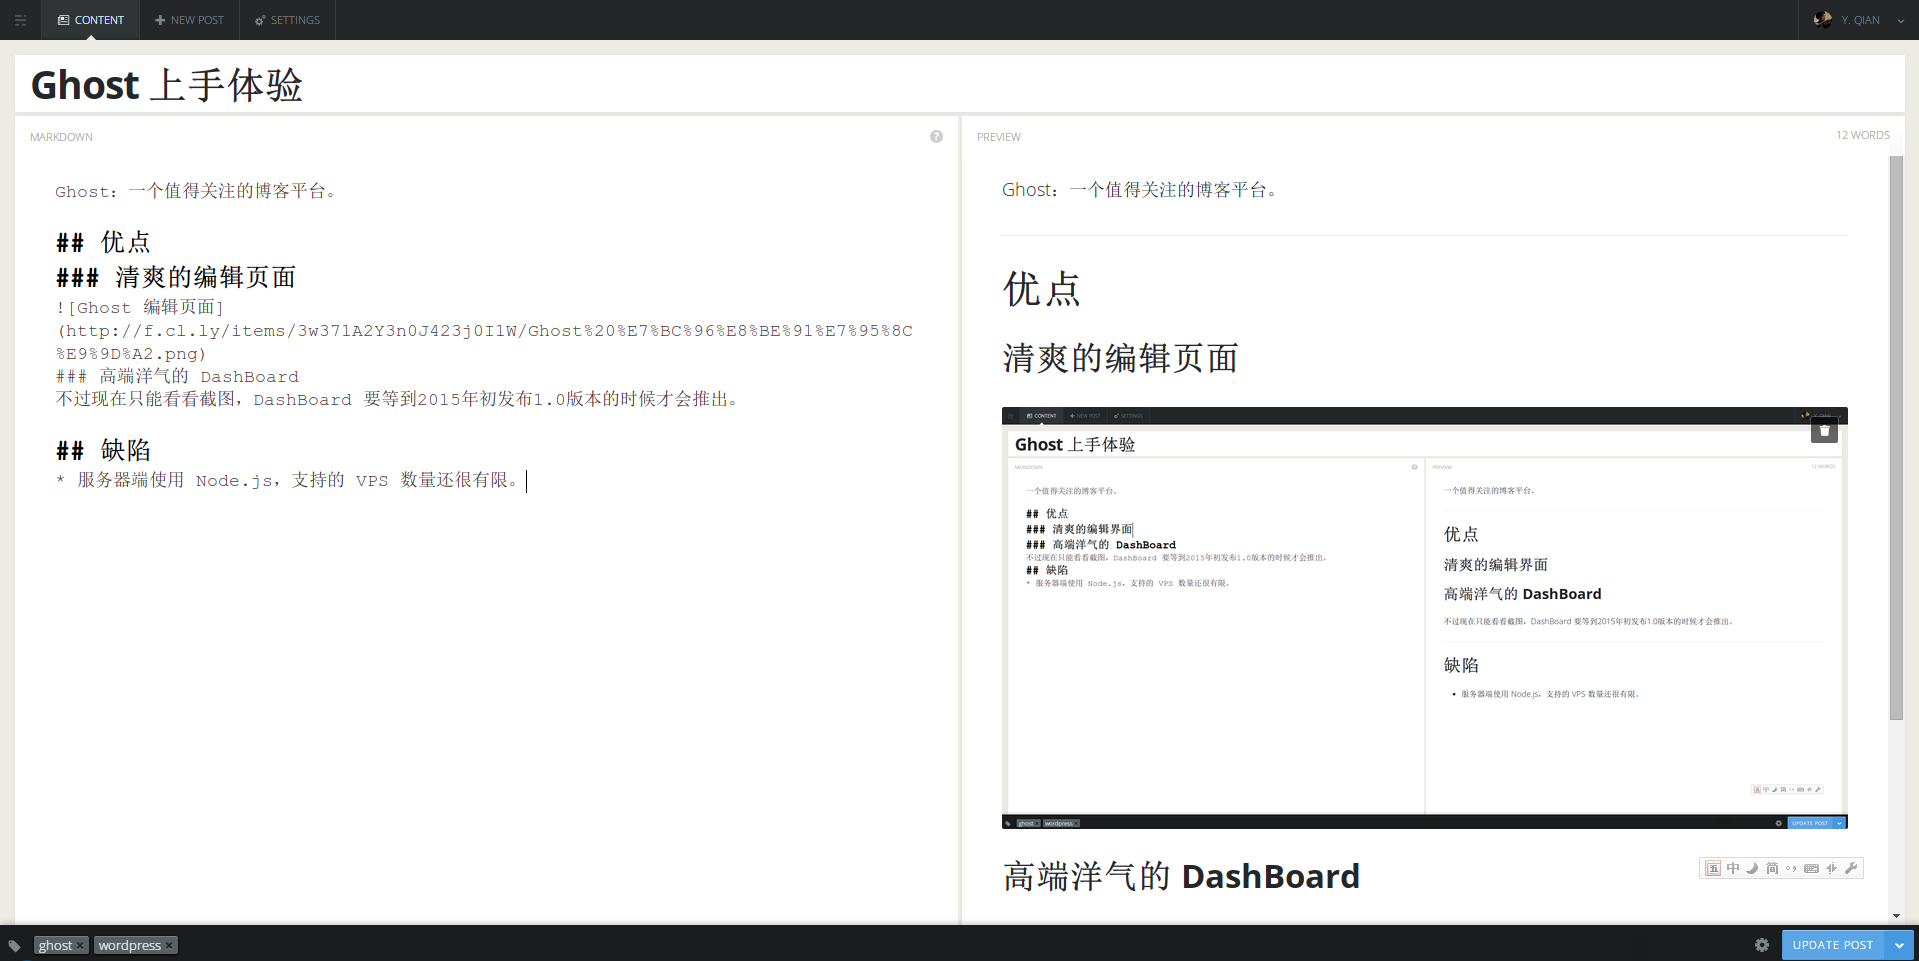Click the preview pane vertical scrollbar thumb

point(1896,437)
